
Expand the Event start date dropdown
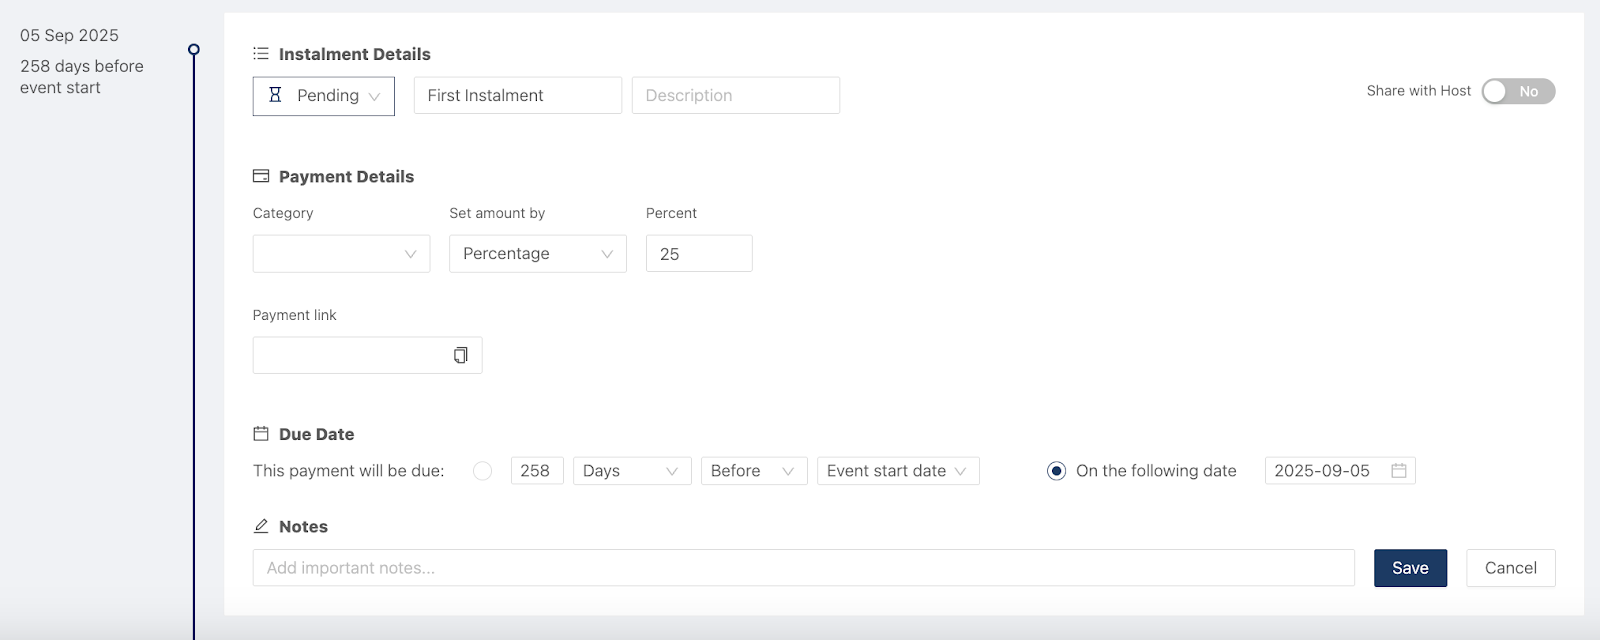[897, 471]
